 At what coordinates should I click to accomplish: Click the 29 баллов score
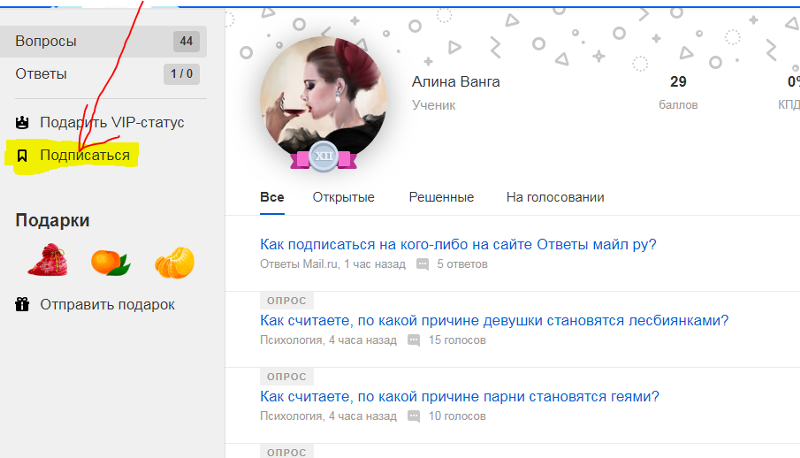[x=678, y=92]
